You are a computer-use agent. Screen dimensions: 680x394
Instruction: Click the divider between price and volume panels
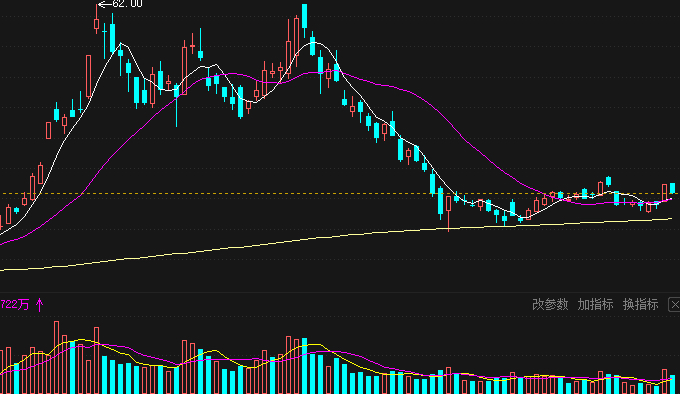click(x=340, y=293)
